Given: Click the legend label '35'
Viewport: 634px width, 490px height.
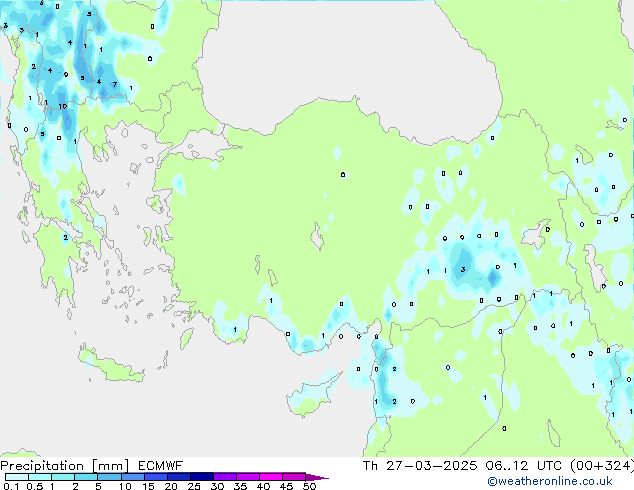Looking at the screenshot, I should tap(240, 486).
